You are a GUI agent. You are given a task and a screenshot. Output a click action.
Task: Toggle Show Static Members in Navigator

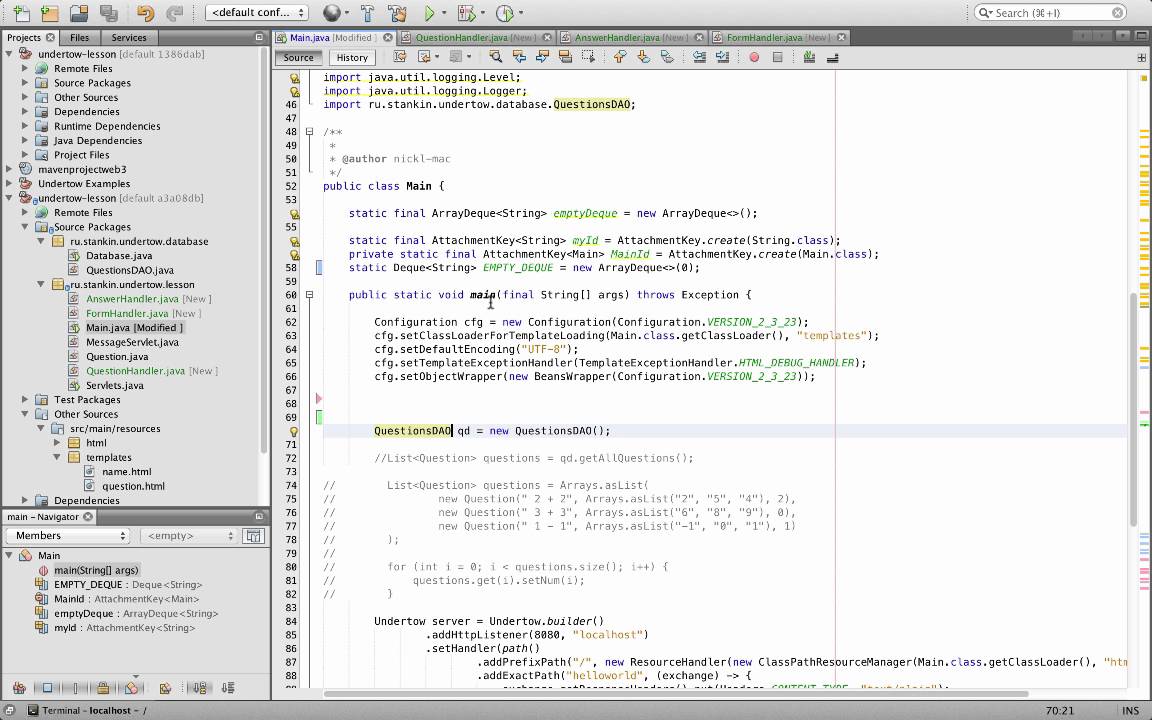tap(75, 688)
